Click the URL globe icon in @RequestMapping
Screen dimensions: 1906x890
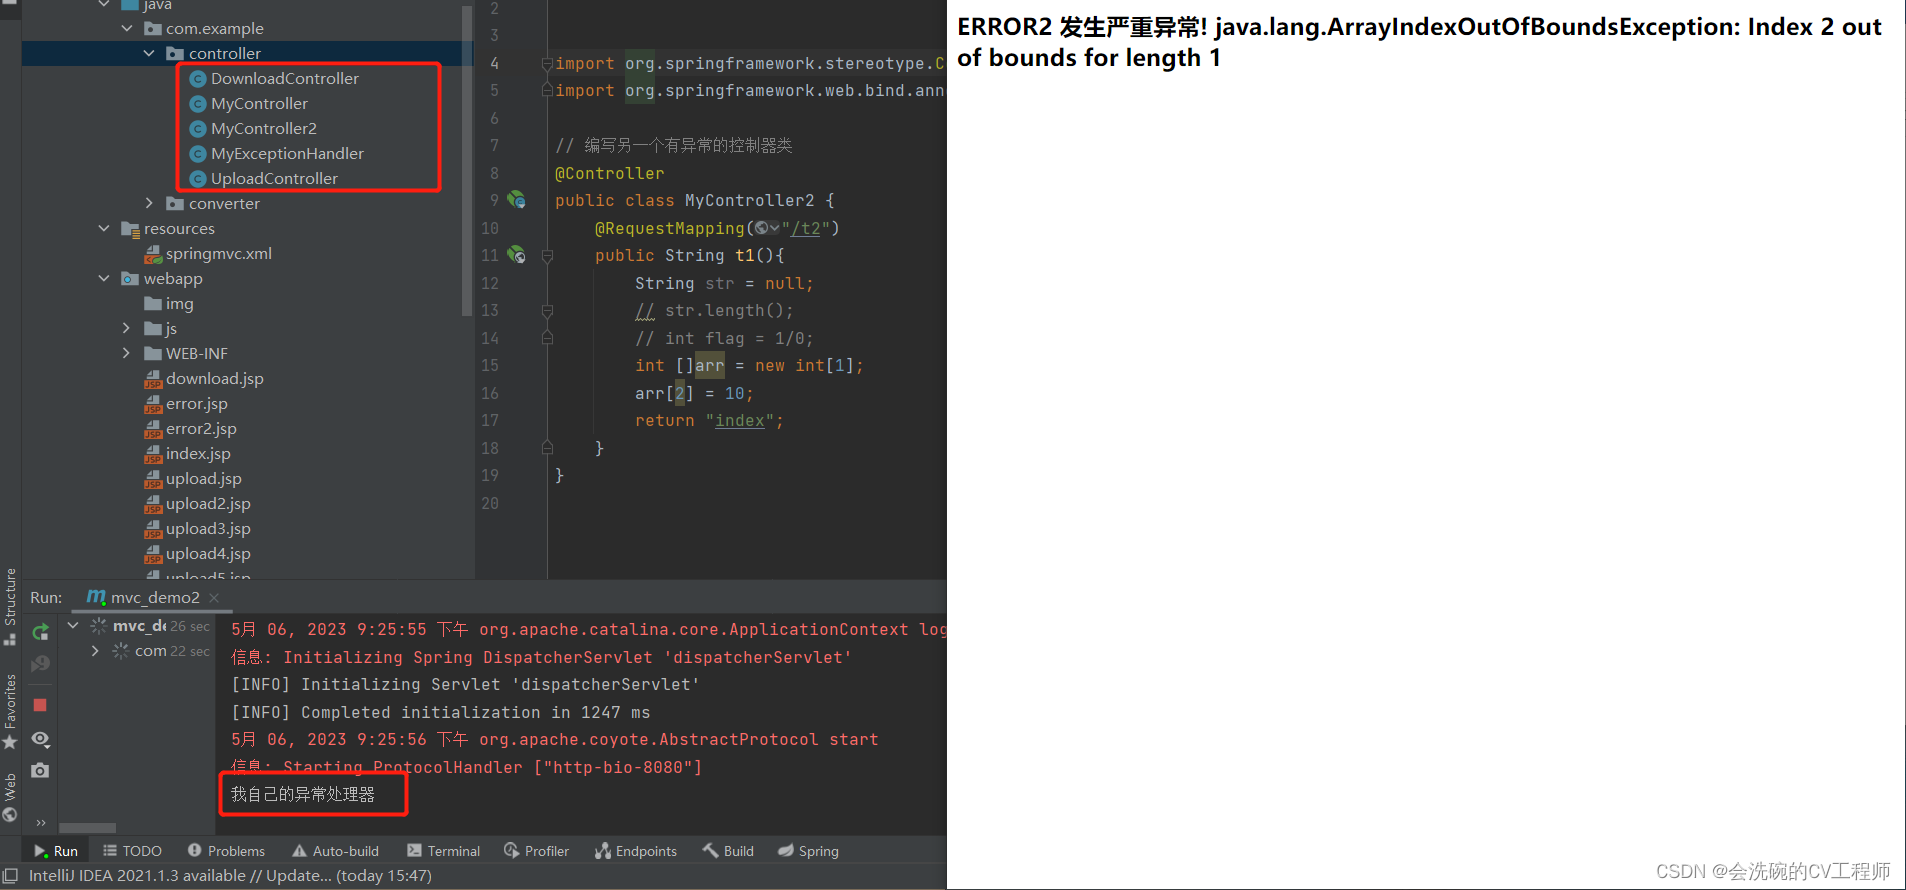click(x=763, y=228)
